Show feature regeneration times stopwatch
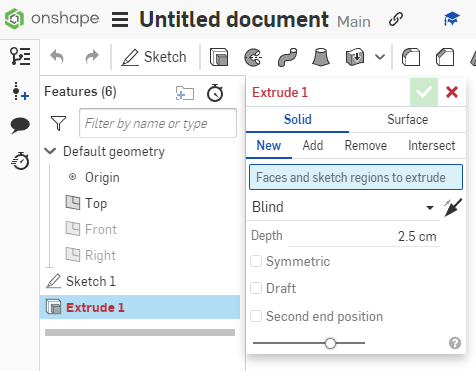476x371 pixels. point(215,93)
